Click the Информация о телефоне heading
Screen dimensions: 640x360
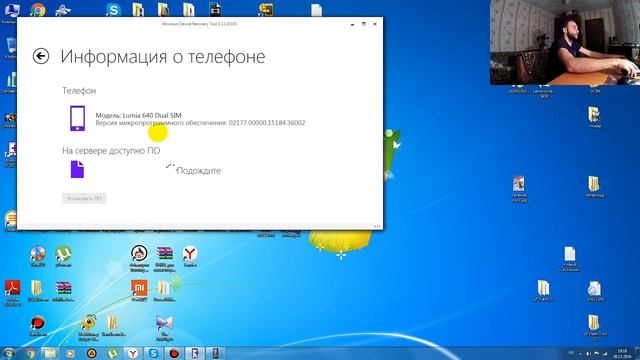coord(163,56)
